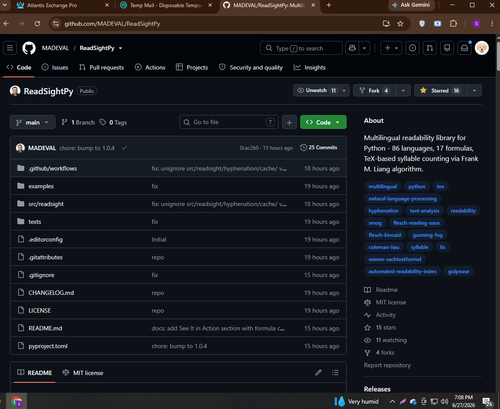Open the issues icon in header
The image size is (500, 409).
point(412,48)
